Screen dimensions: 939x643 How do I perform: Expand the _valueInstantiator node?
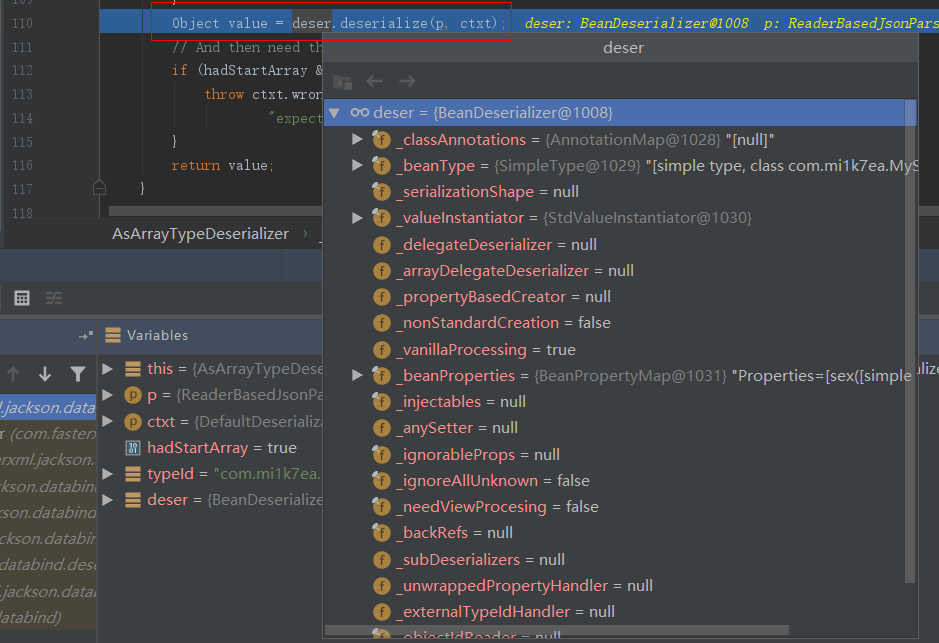tap(358, 218)
